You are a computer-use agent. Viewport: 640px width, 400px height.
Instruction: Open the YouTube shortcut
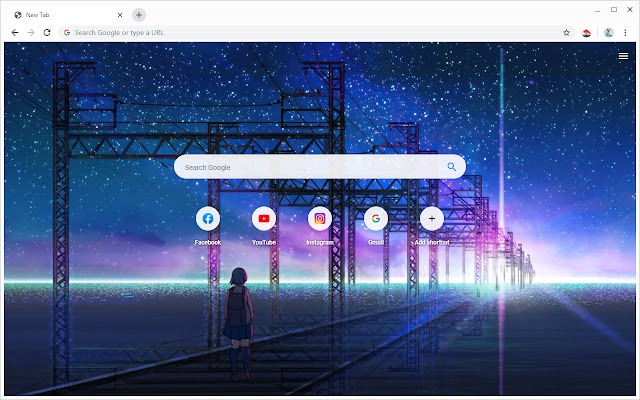[264, 218]
